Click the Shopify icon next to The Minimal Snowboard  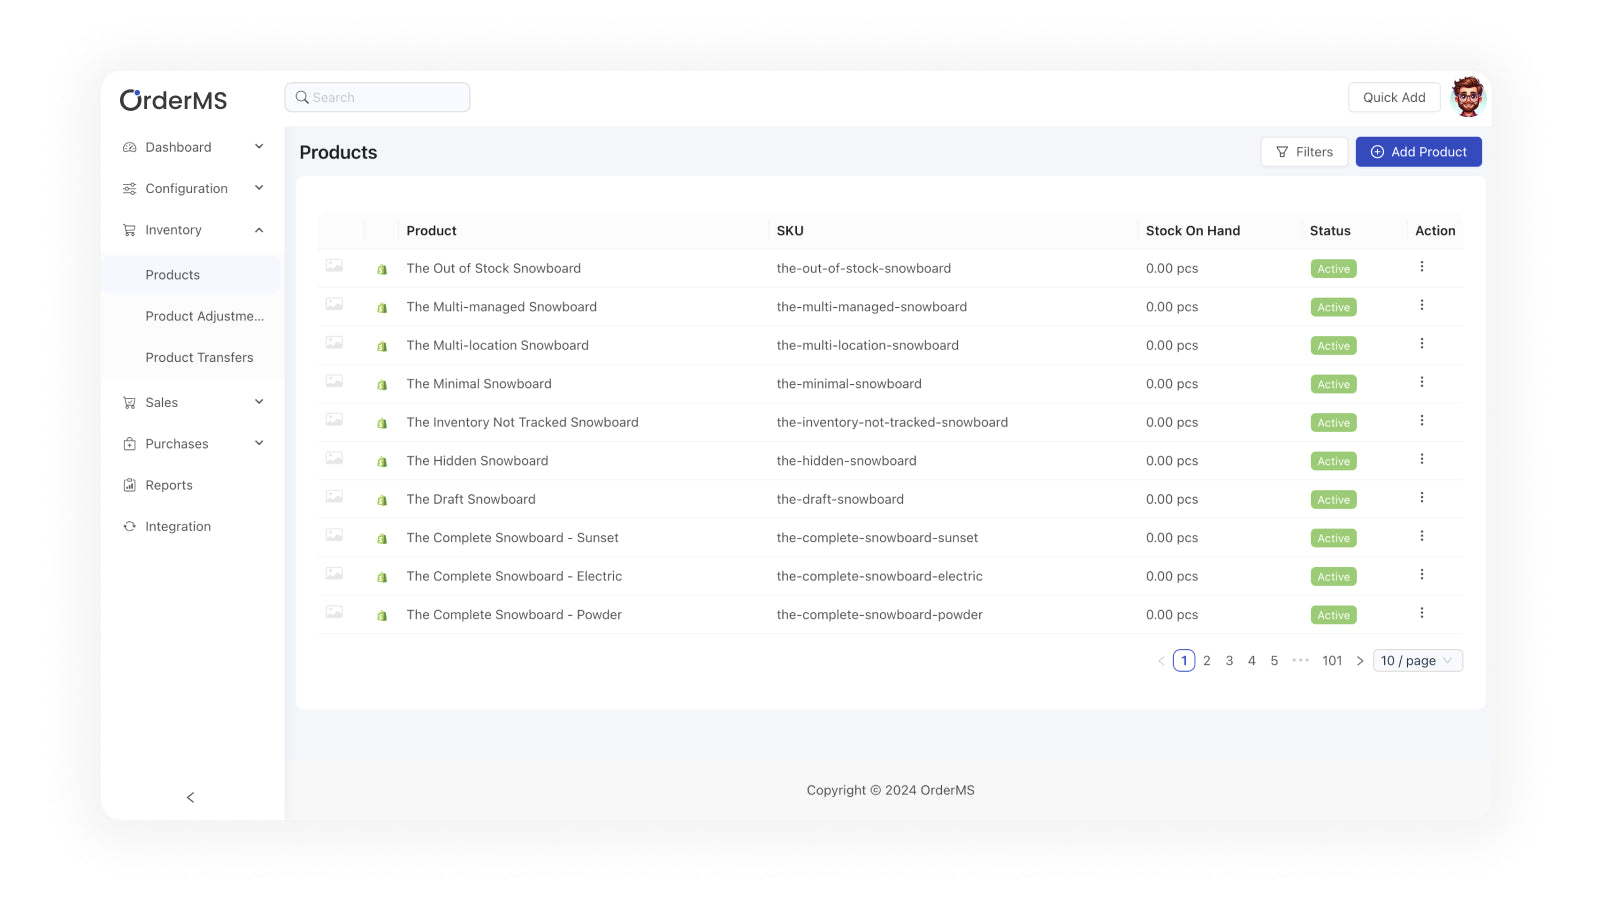coord(383,383)
